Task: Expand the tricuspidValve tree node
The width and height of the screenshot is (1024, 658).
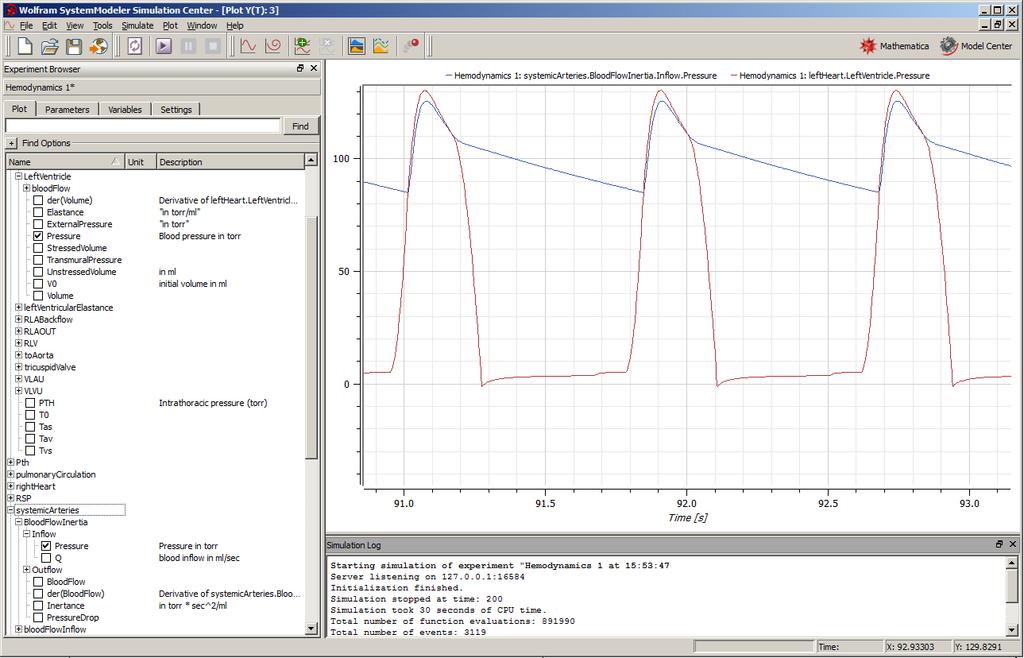Action: 19,367
